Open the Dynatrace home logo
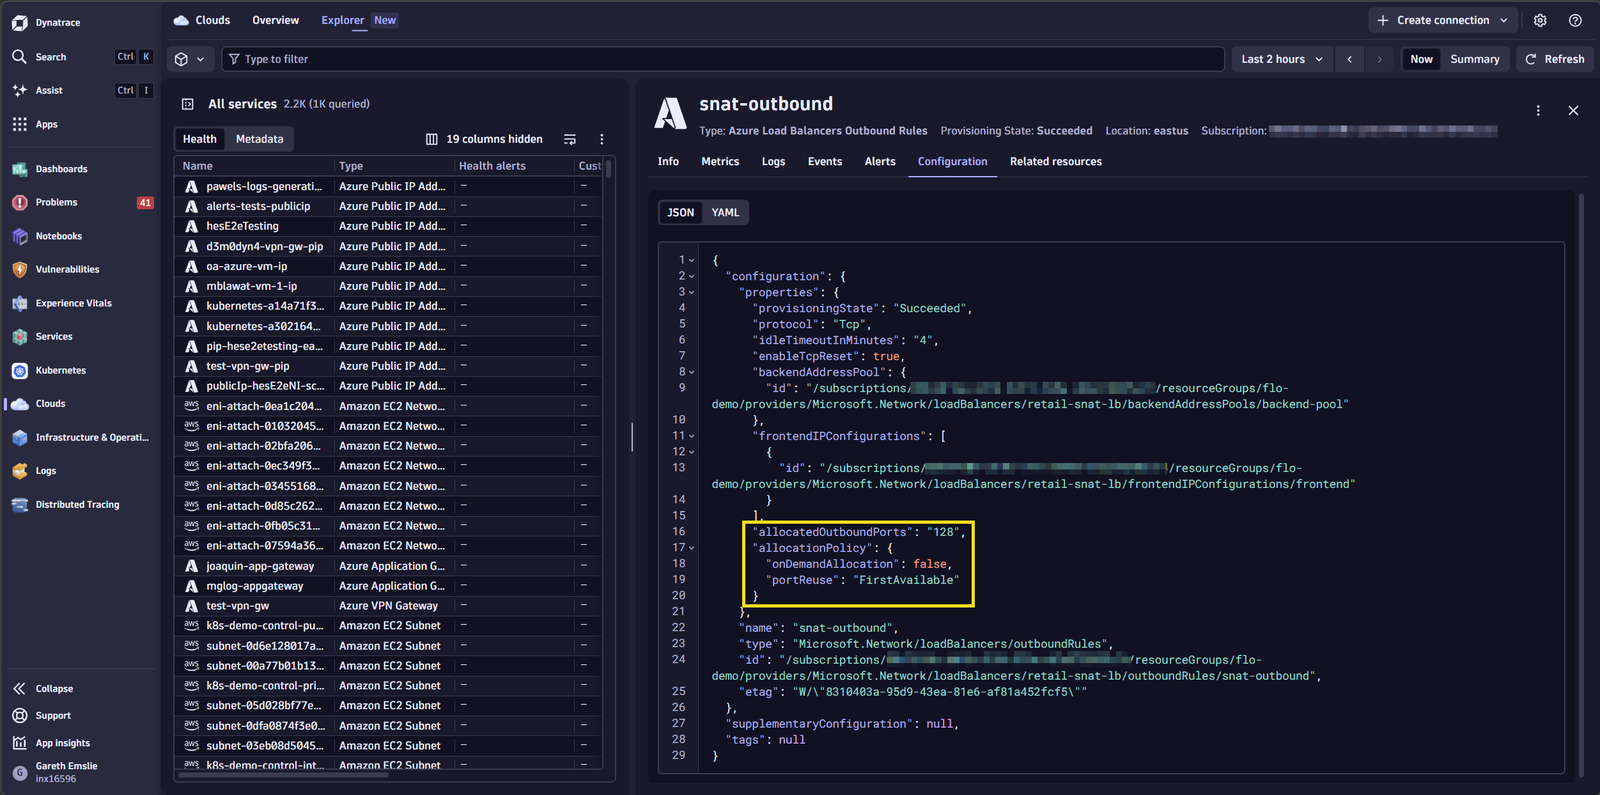This screenshot has height=795, width=1600. pos(19,22)
